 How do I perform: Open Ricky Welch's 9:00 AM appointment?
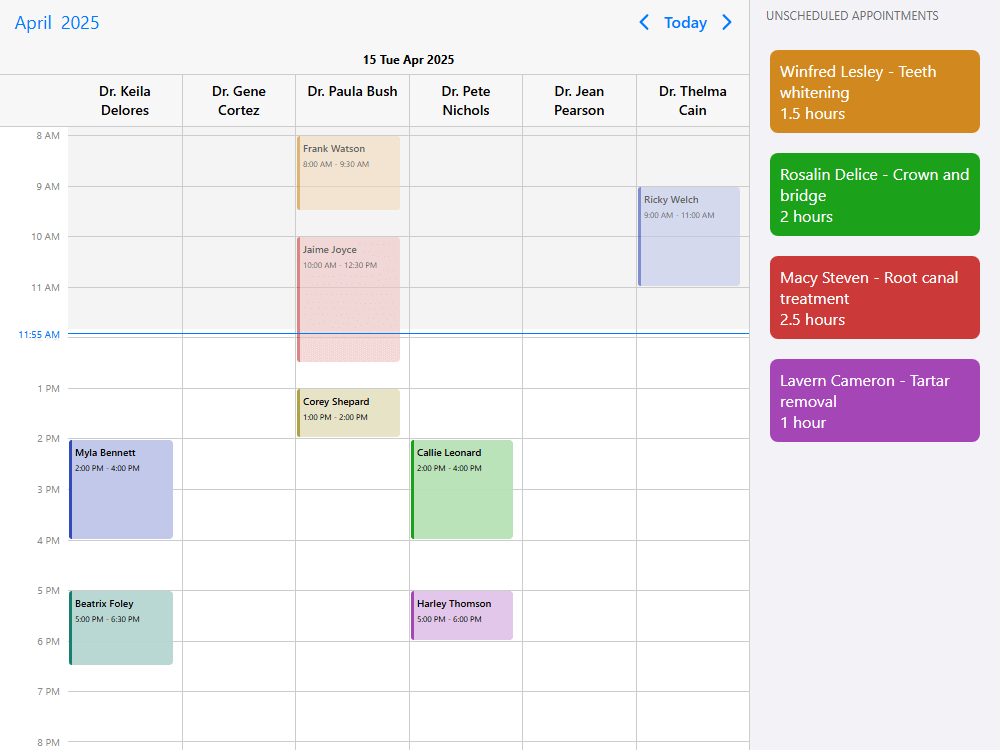click(689, 236)
